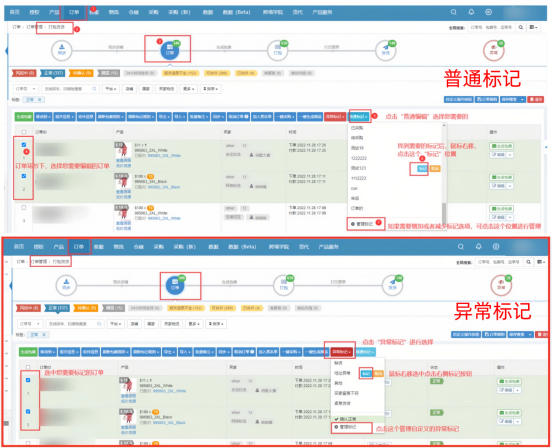Open the red 异常标记 dropdown button above the 异常标记 order table

[x=341, y=352]
